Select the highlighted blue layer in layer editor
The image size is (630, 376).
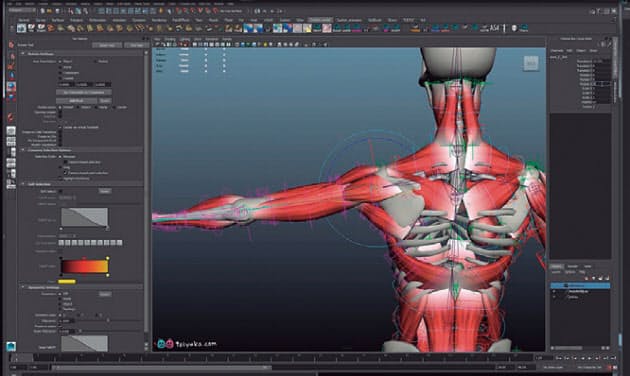coord(580,286)
